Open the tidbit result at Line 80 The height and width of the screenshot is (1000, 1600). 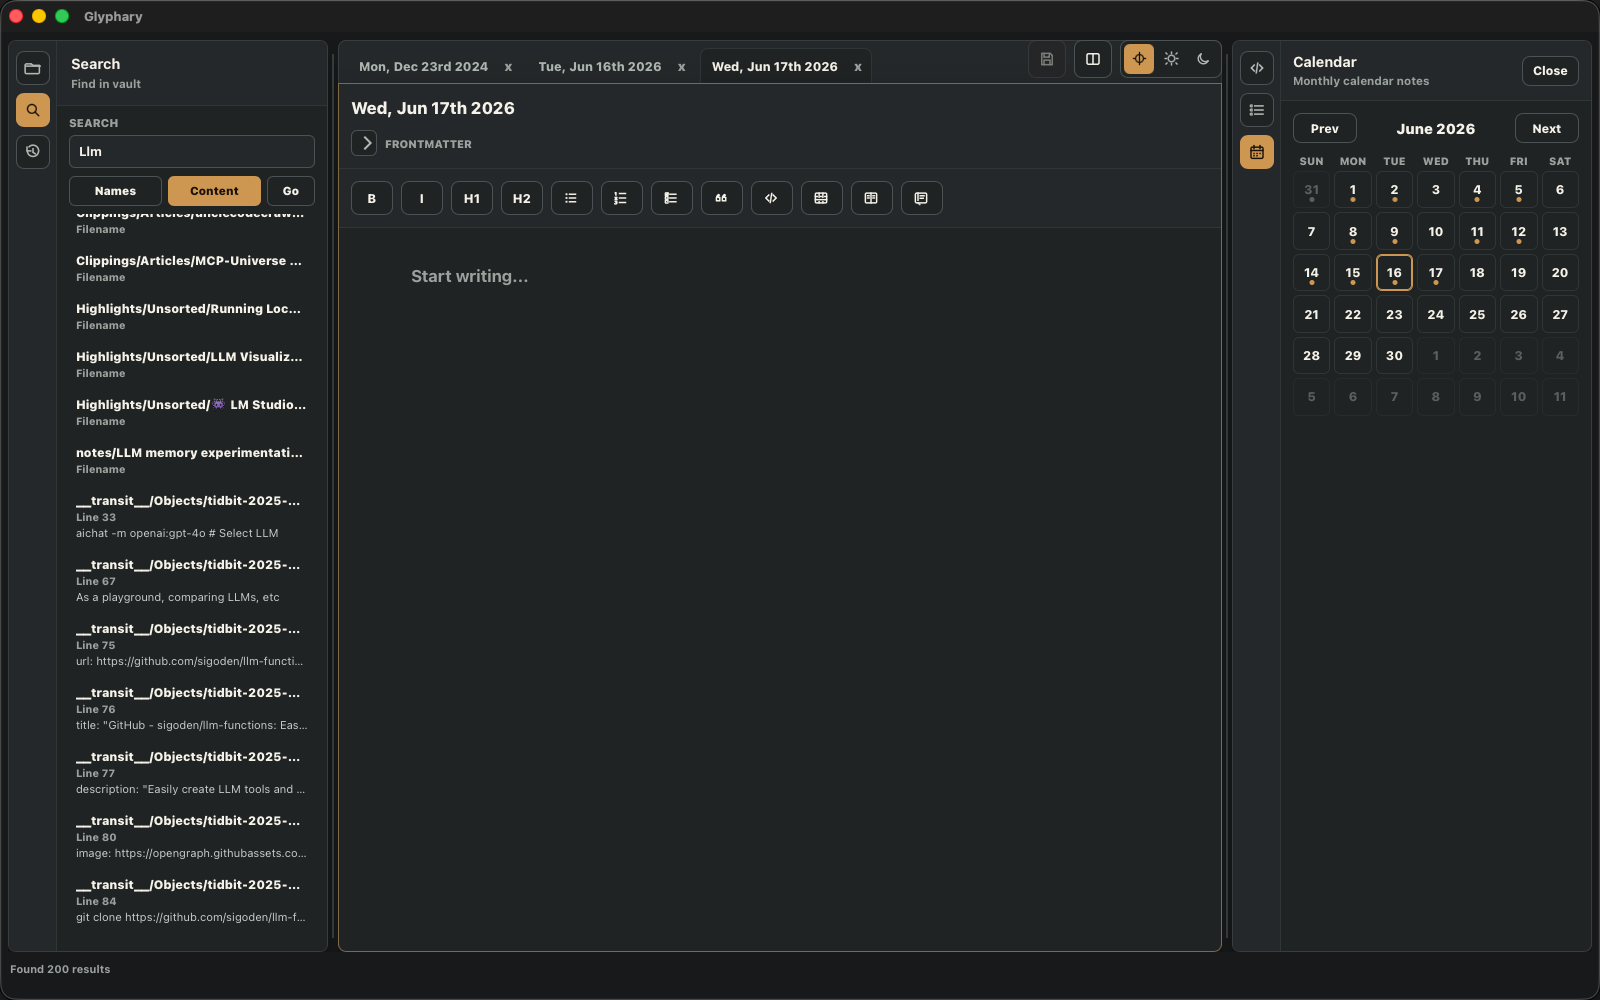point(192,836)
